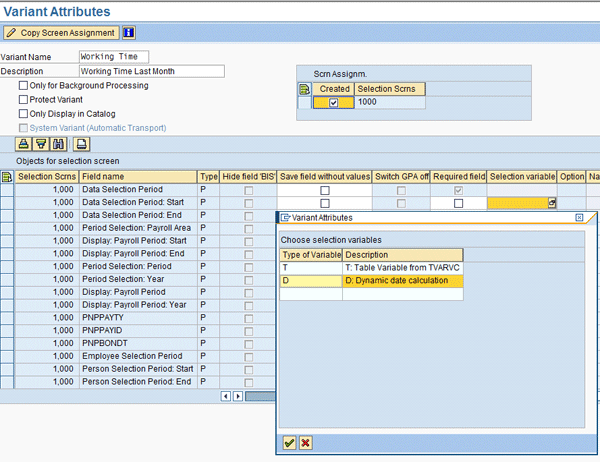Click the table settings icon of the selection screen objects grid

coord(7,176)
